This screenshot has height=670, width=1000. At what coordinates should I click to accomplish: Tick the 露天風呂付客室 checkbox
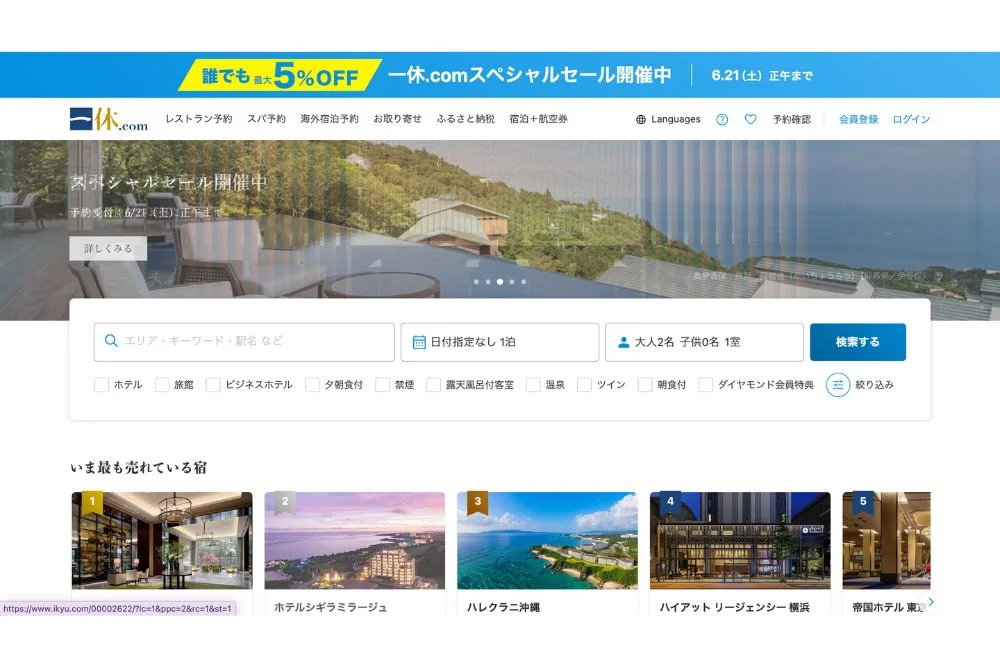coord(433,385)
